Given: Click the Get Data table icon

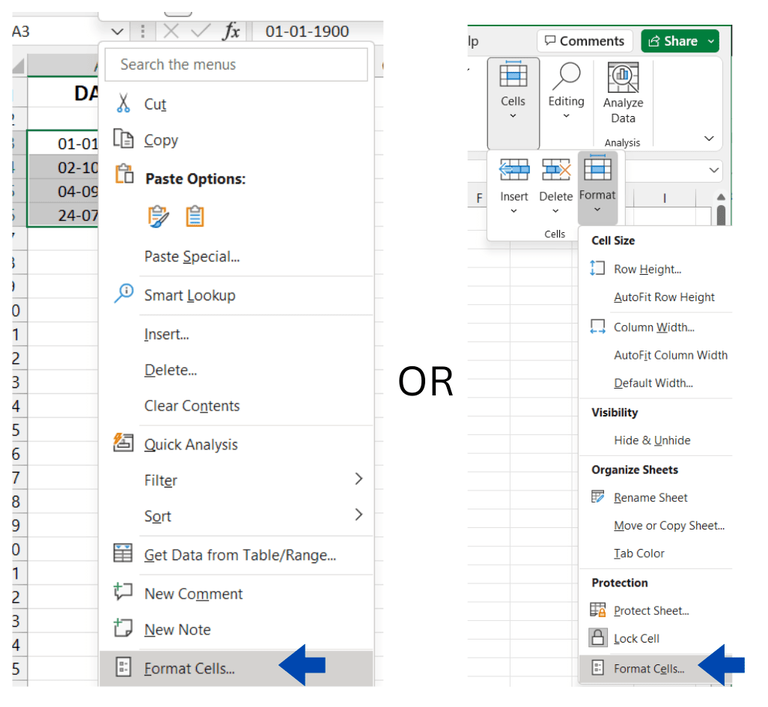Looking at the screenshot, I should 122,553.
